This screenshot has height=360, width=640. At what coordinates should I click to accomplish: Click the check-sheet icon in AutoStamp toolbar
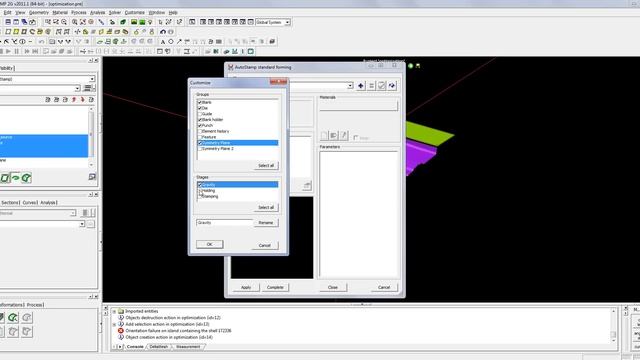[x=382, y=86]
